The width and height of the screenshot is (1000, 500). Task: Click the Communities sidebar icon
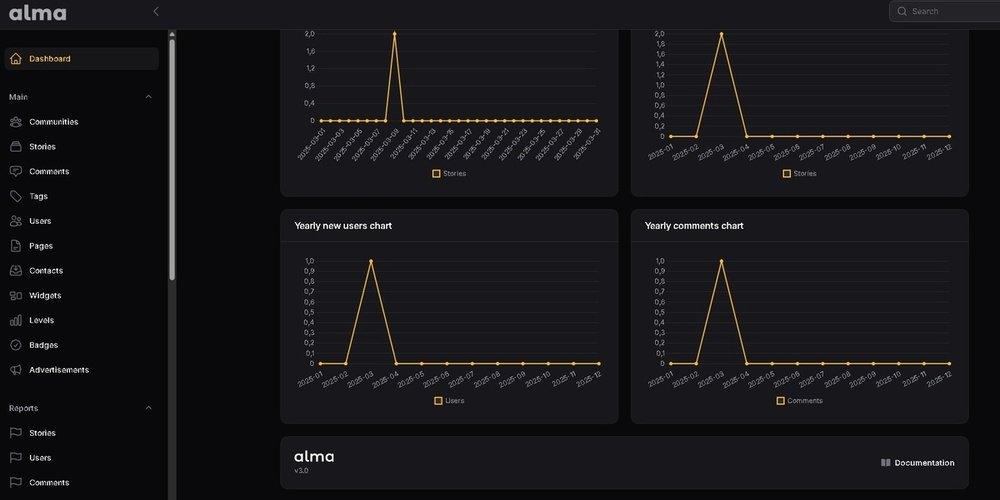point(16,122)
